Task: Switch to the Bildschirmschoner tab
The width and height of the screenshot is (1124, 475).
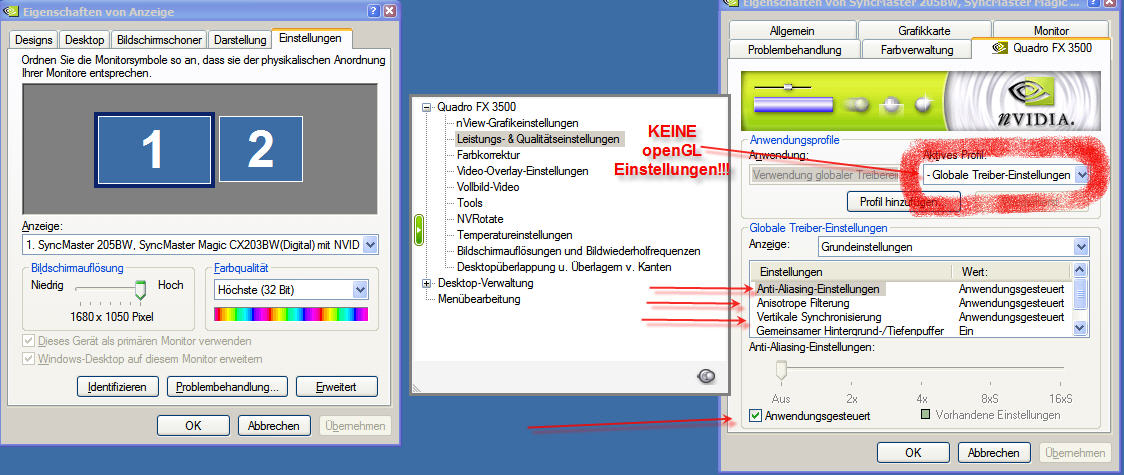Action: click(160, 39)
